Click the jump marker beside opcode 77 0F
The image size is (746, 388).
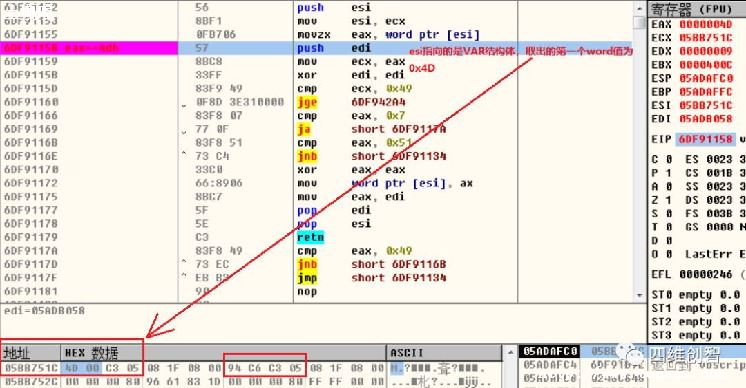(x=184, y=132)
